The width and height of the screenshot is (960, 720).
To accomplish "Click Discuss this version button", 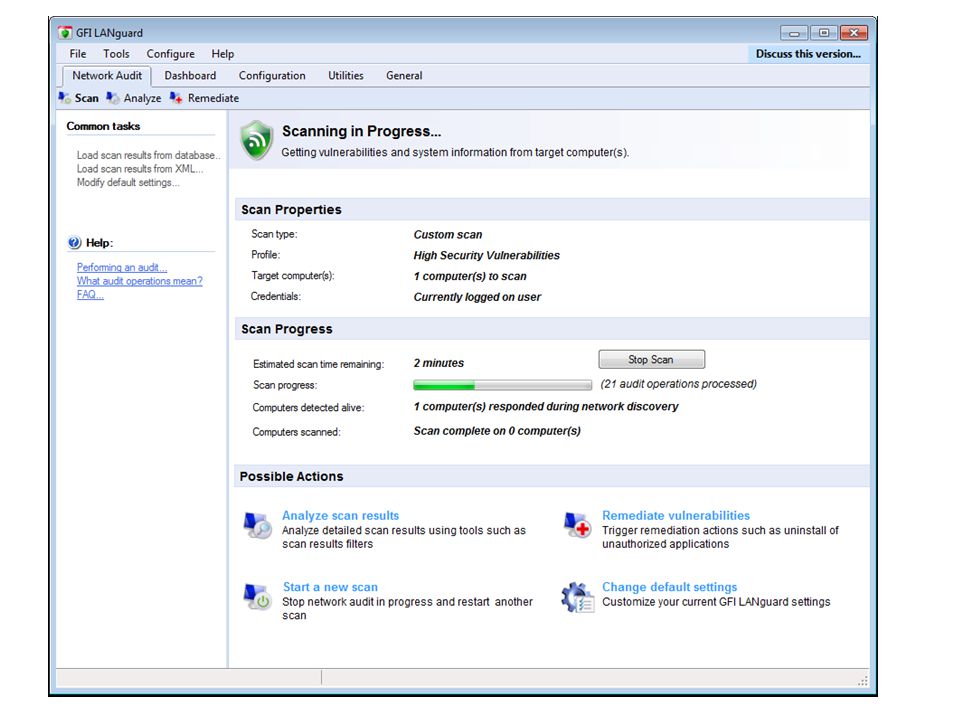I will (x=808, y=54).
